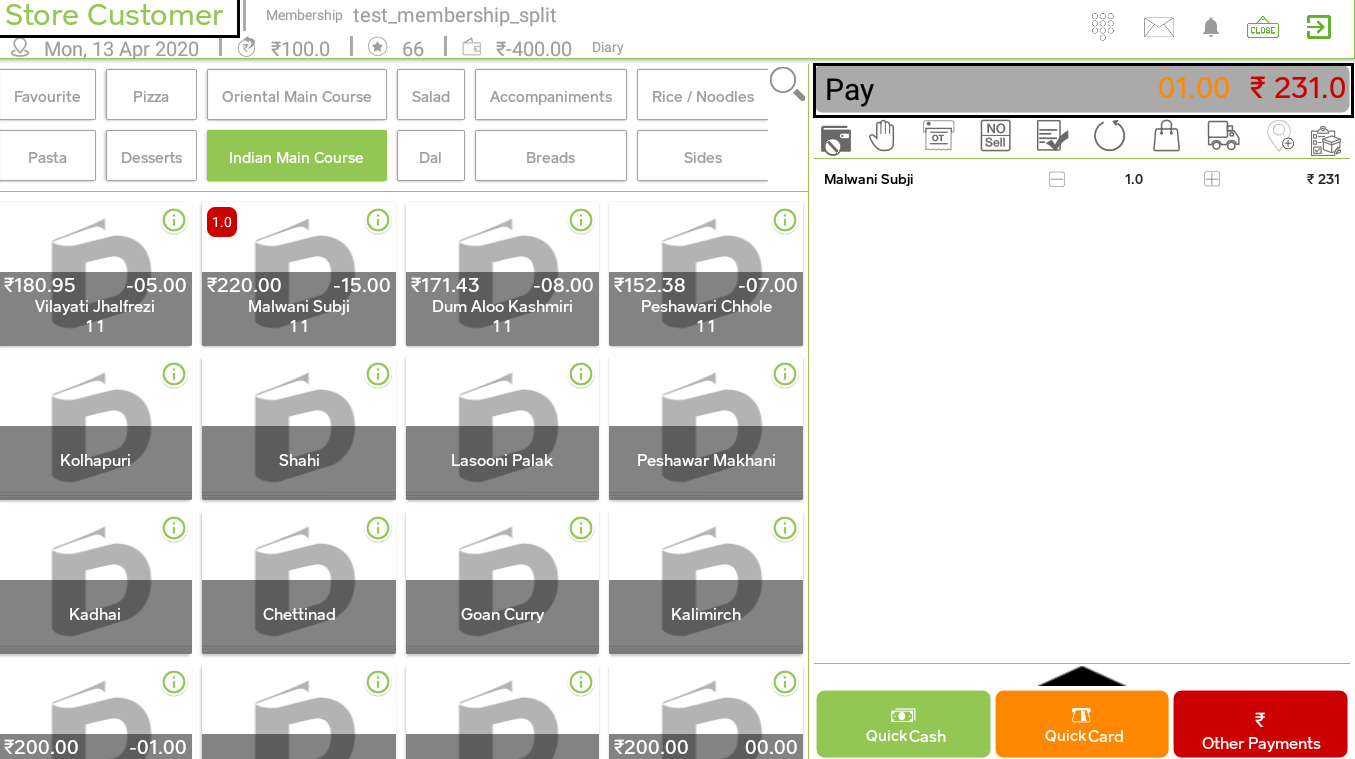Open the Rice / Noodles category
The image size is (1355, 759).
[703, 96]
